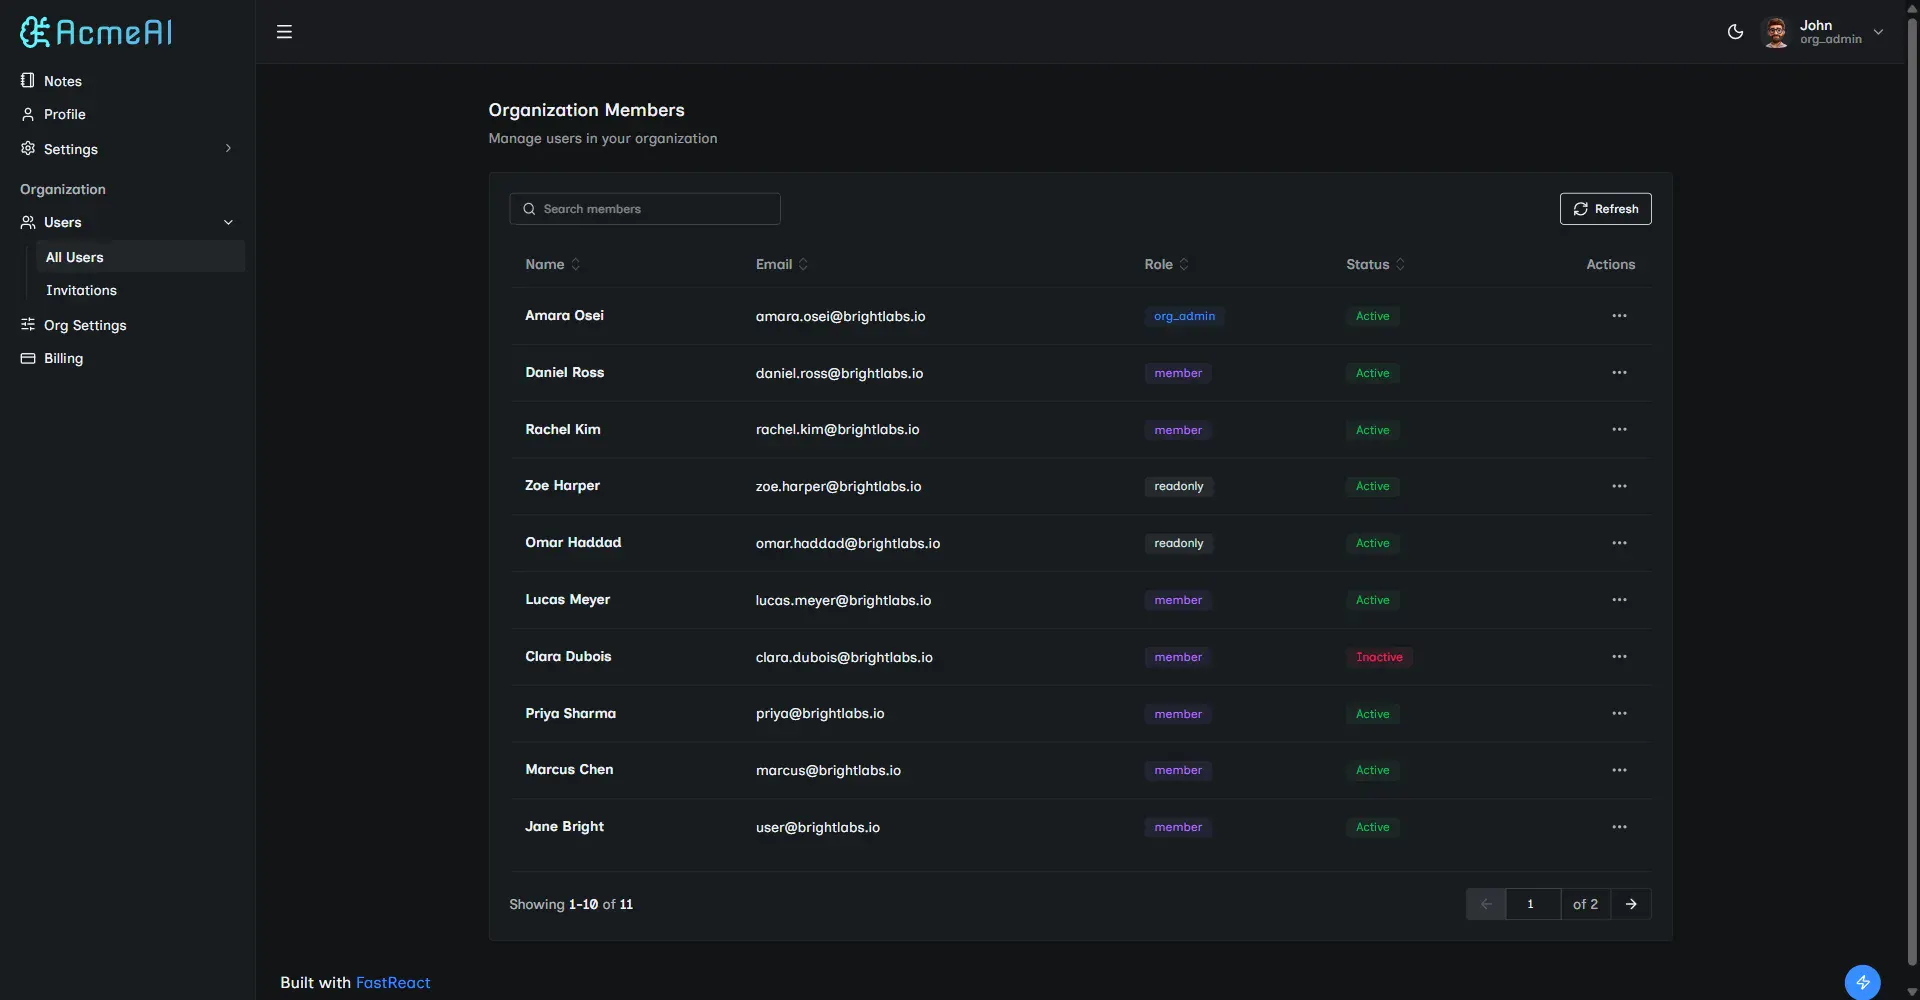Image resolution: width=1920 pixels, height=1000 pixels.
Task: Open actions menu for Daniel Ross
Action: [1619, 373]
